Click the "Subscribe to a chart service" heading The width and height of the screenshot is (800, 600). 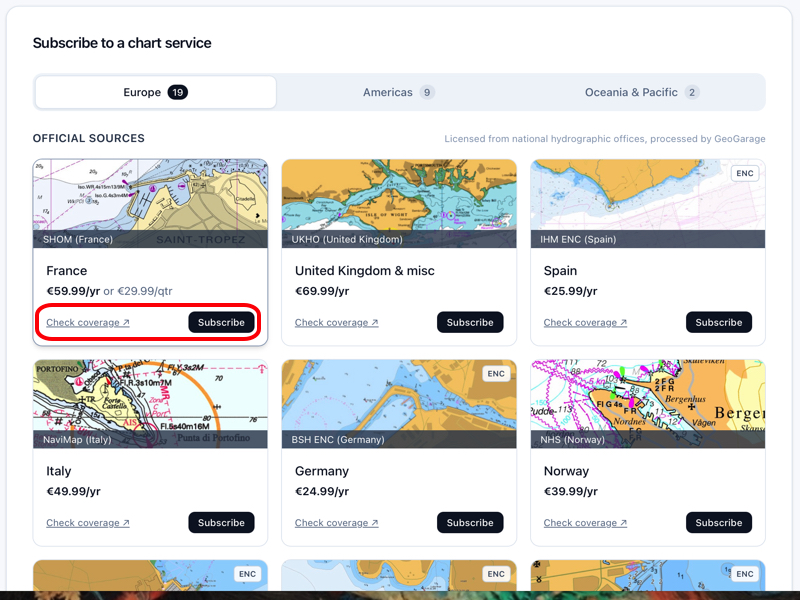pyautogui.click(x=122, y=43)
